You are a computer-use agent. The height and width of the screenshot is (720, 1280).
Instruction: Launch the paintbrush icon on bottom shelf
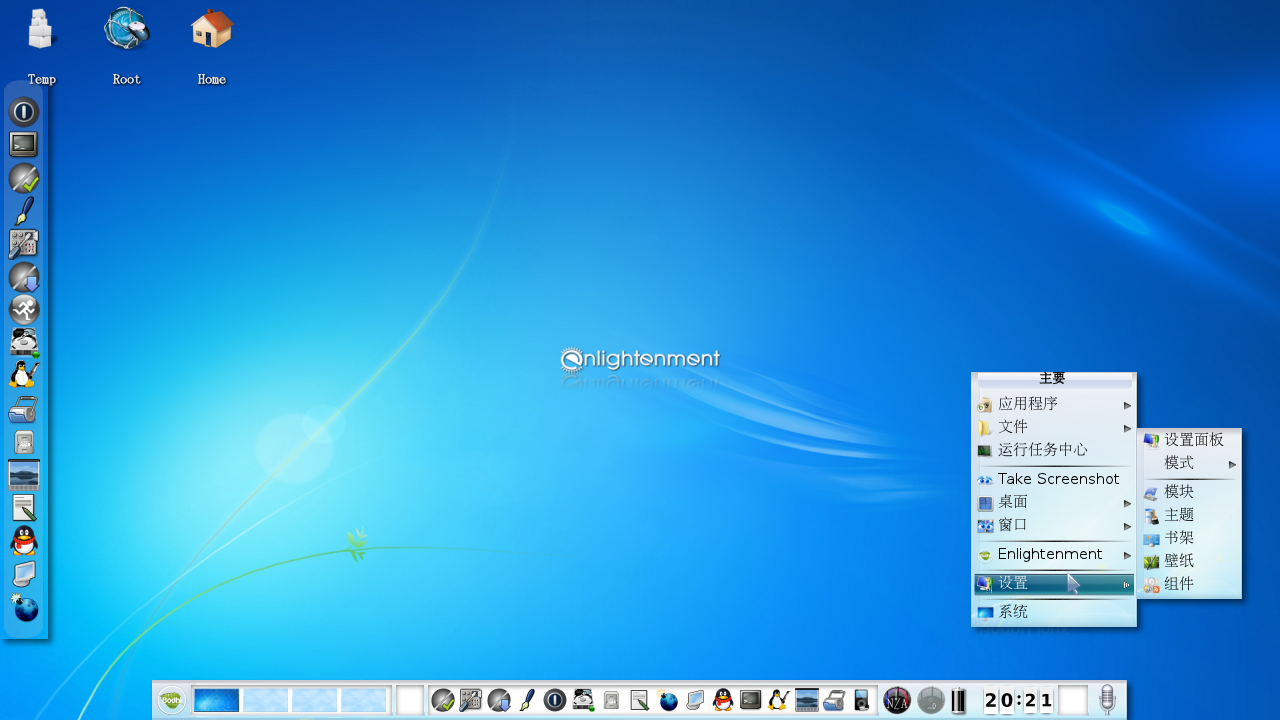click(527, 700)
